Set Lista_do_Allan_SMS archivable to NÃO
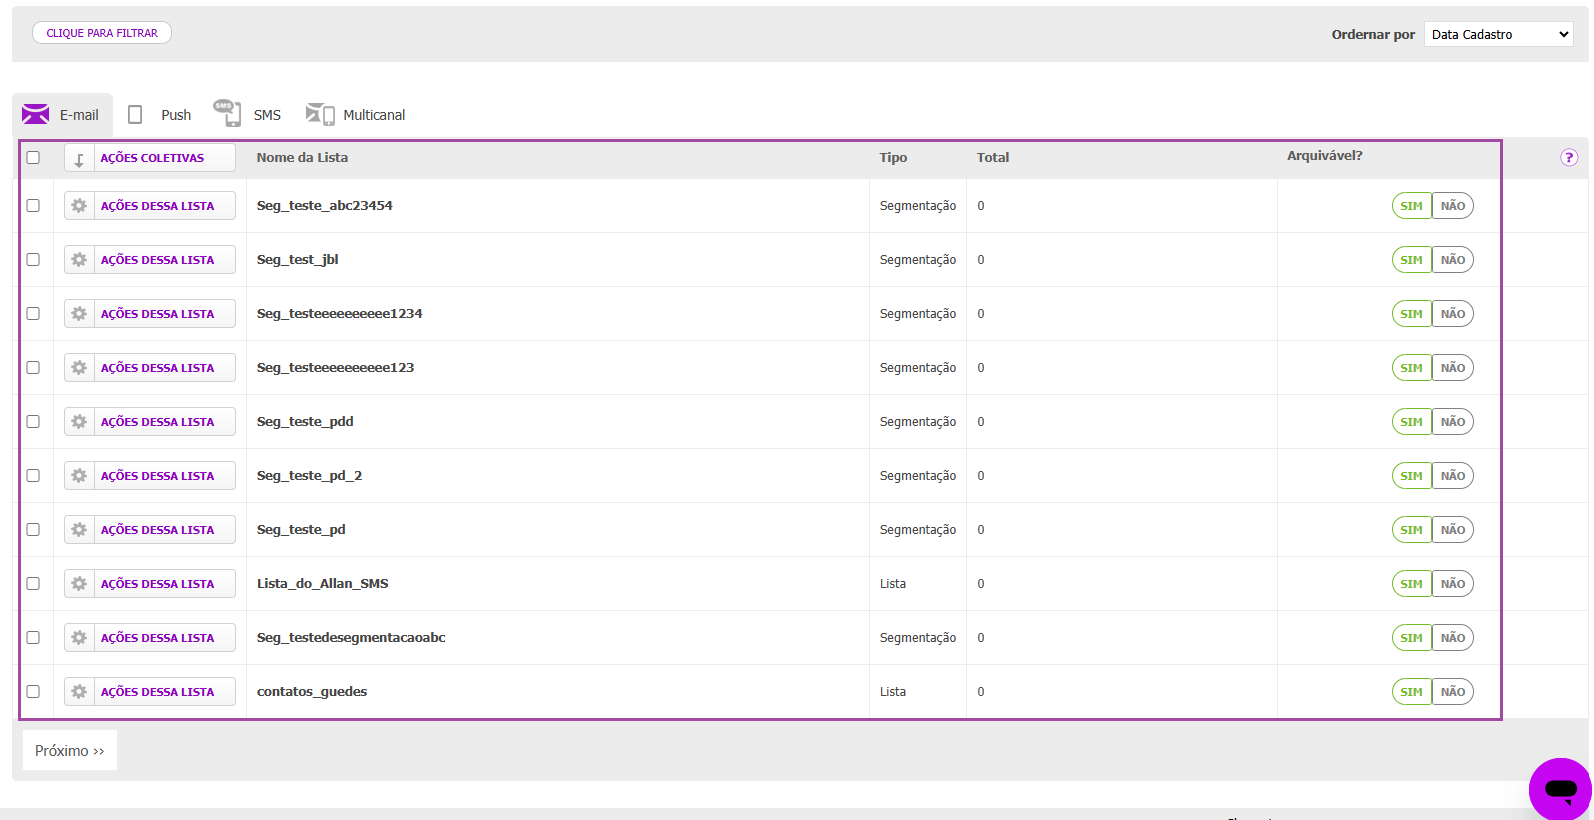The image size is (1594, 820). coord(1453,584)
